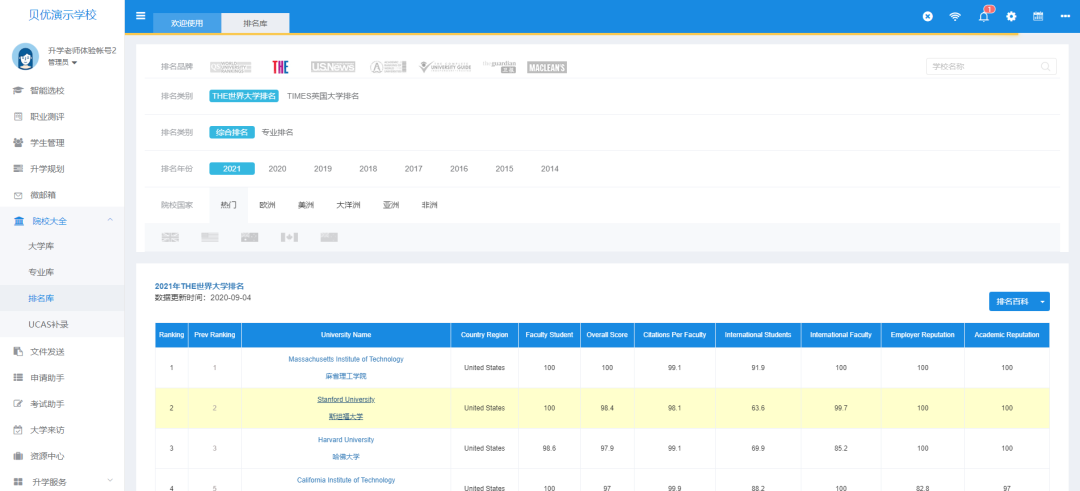
Task: Select the 大洋洲 country tab
Action: [x=349, y=205]
